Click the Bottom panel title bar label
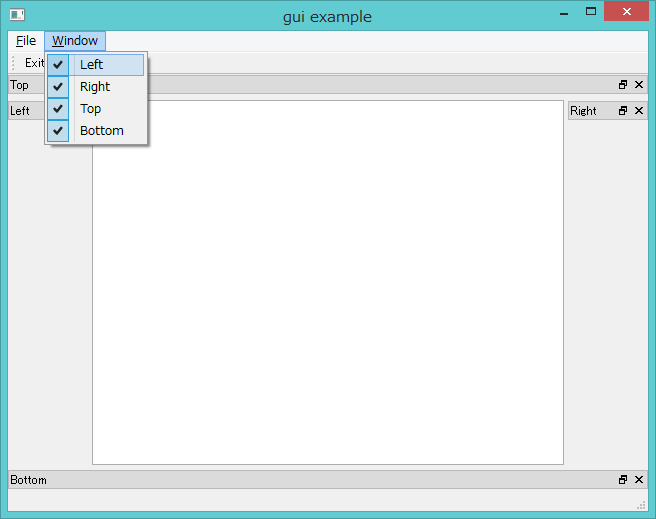Viewport: 656px width, 519px height. pos(28,480)
